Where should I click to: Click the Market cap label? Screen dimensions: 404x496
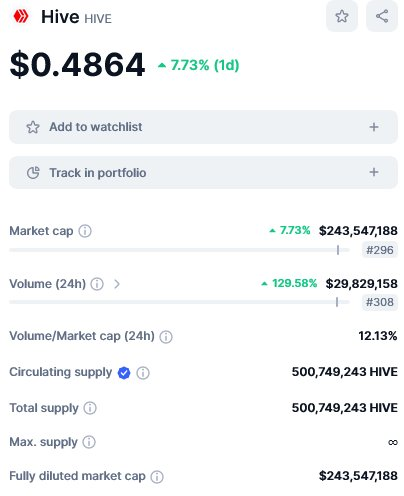41,231
